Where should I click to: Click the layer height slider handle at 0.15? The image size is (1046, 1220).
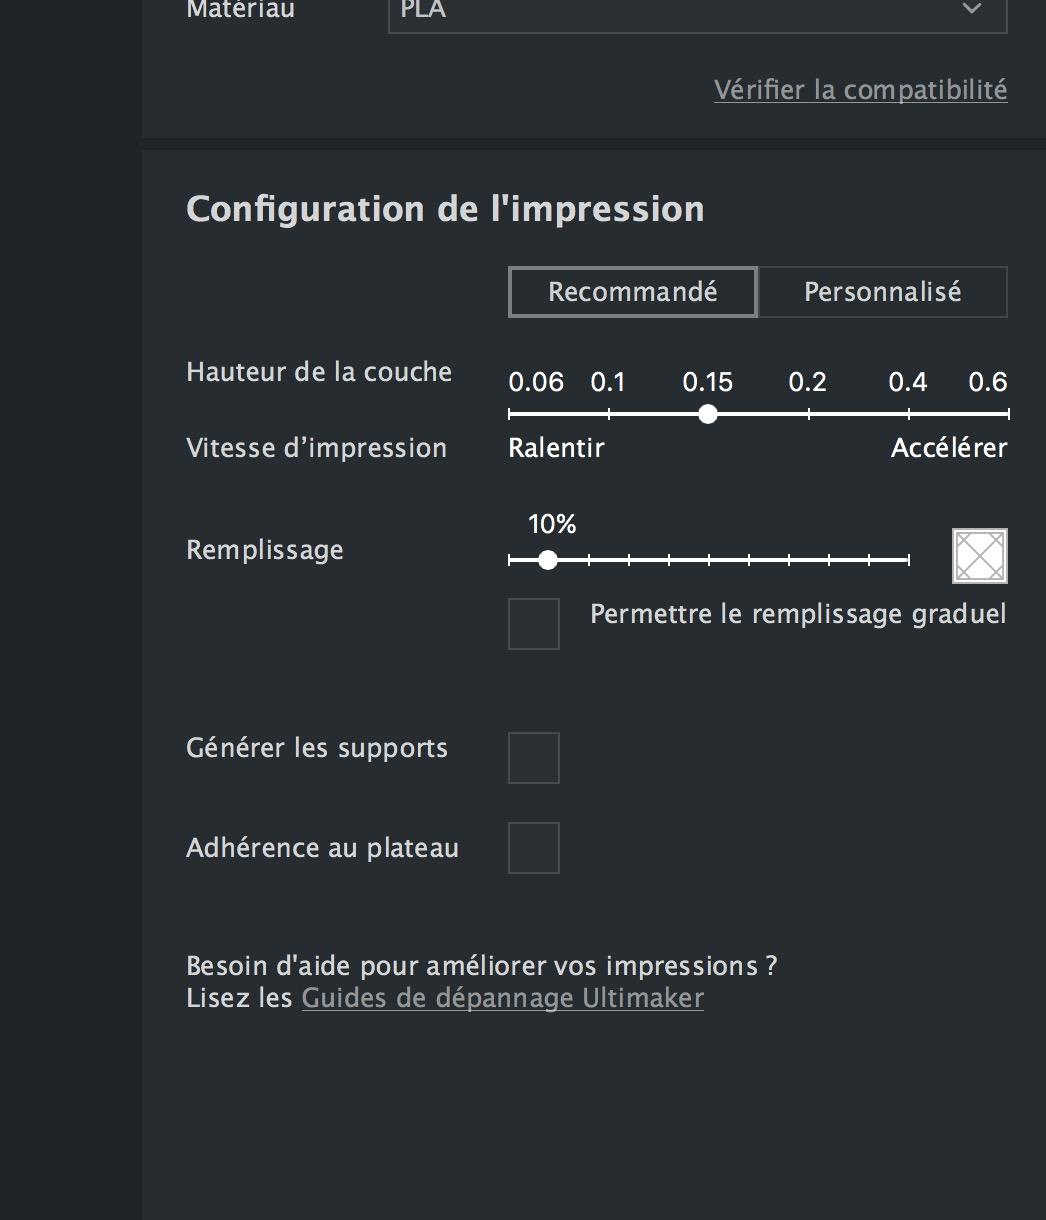pos(708,414)
